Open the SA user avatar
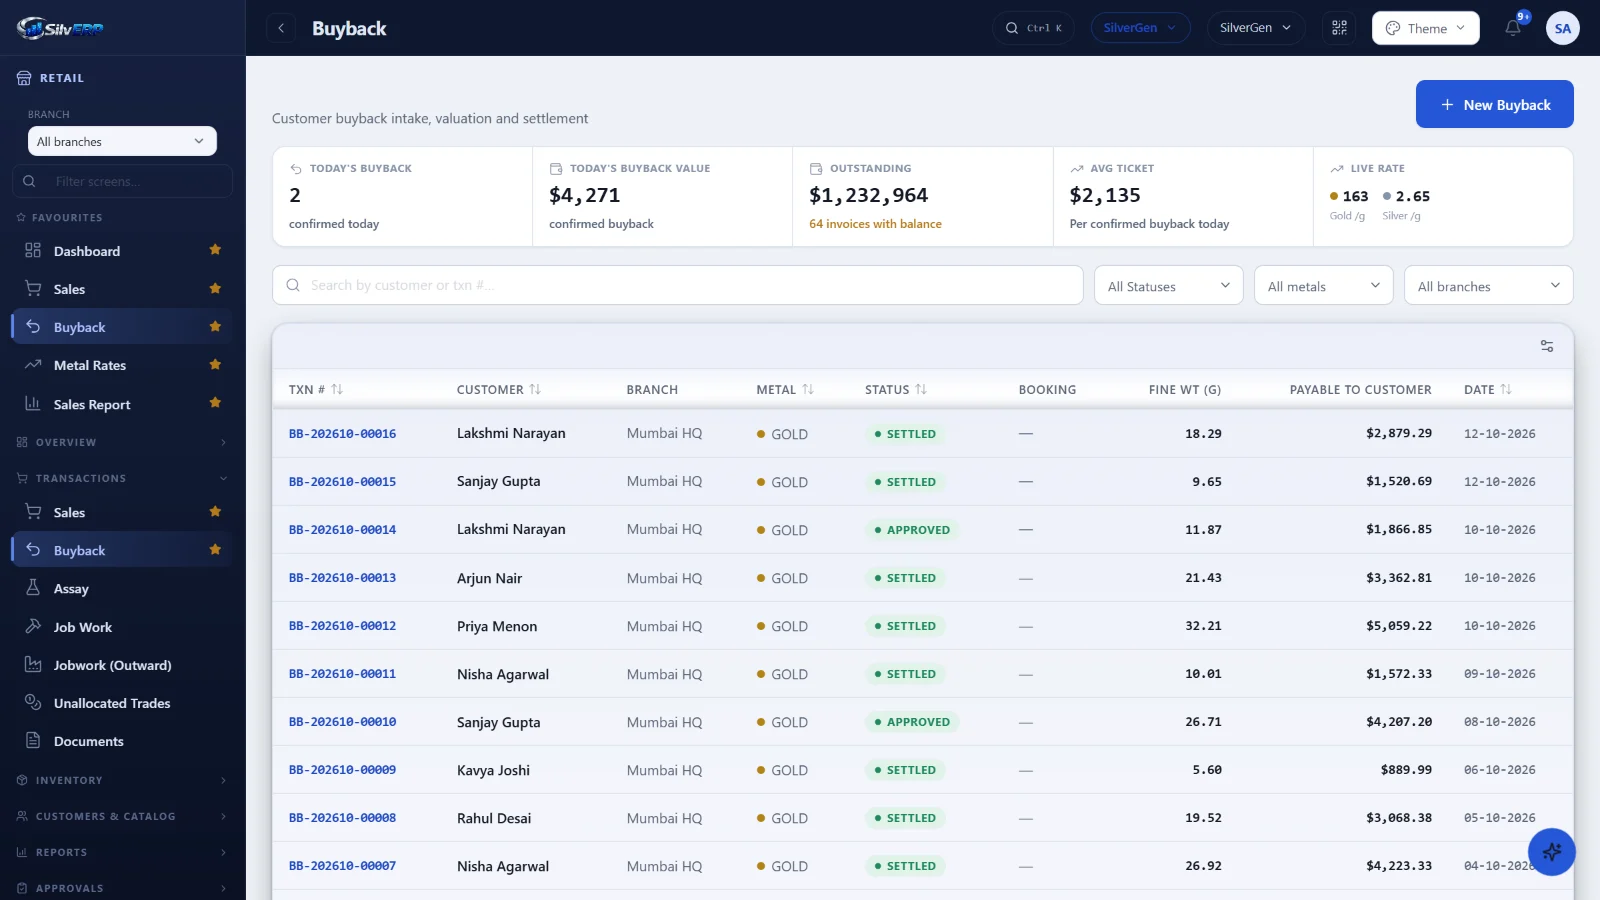This screenshot has height=900, width=1600. coord(1563,28)
